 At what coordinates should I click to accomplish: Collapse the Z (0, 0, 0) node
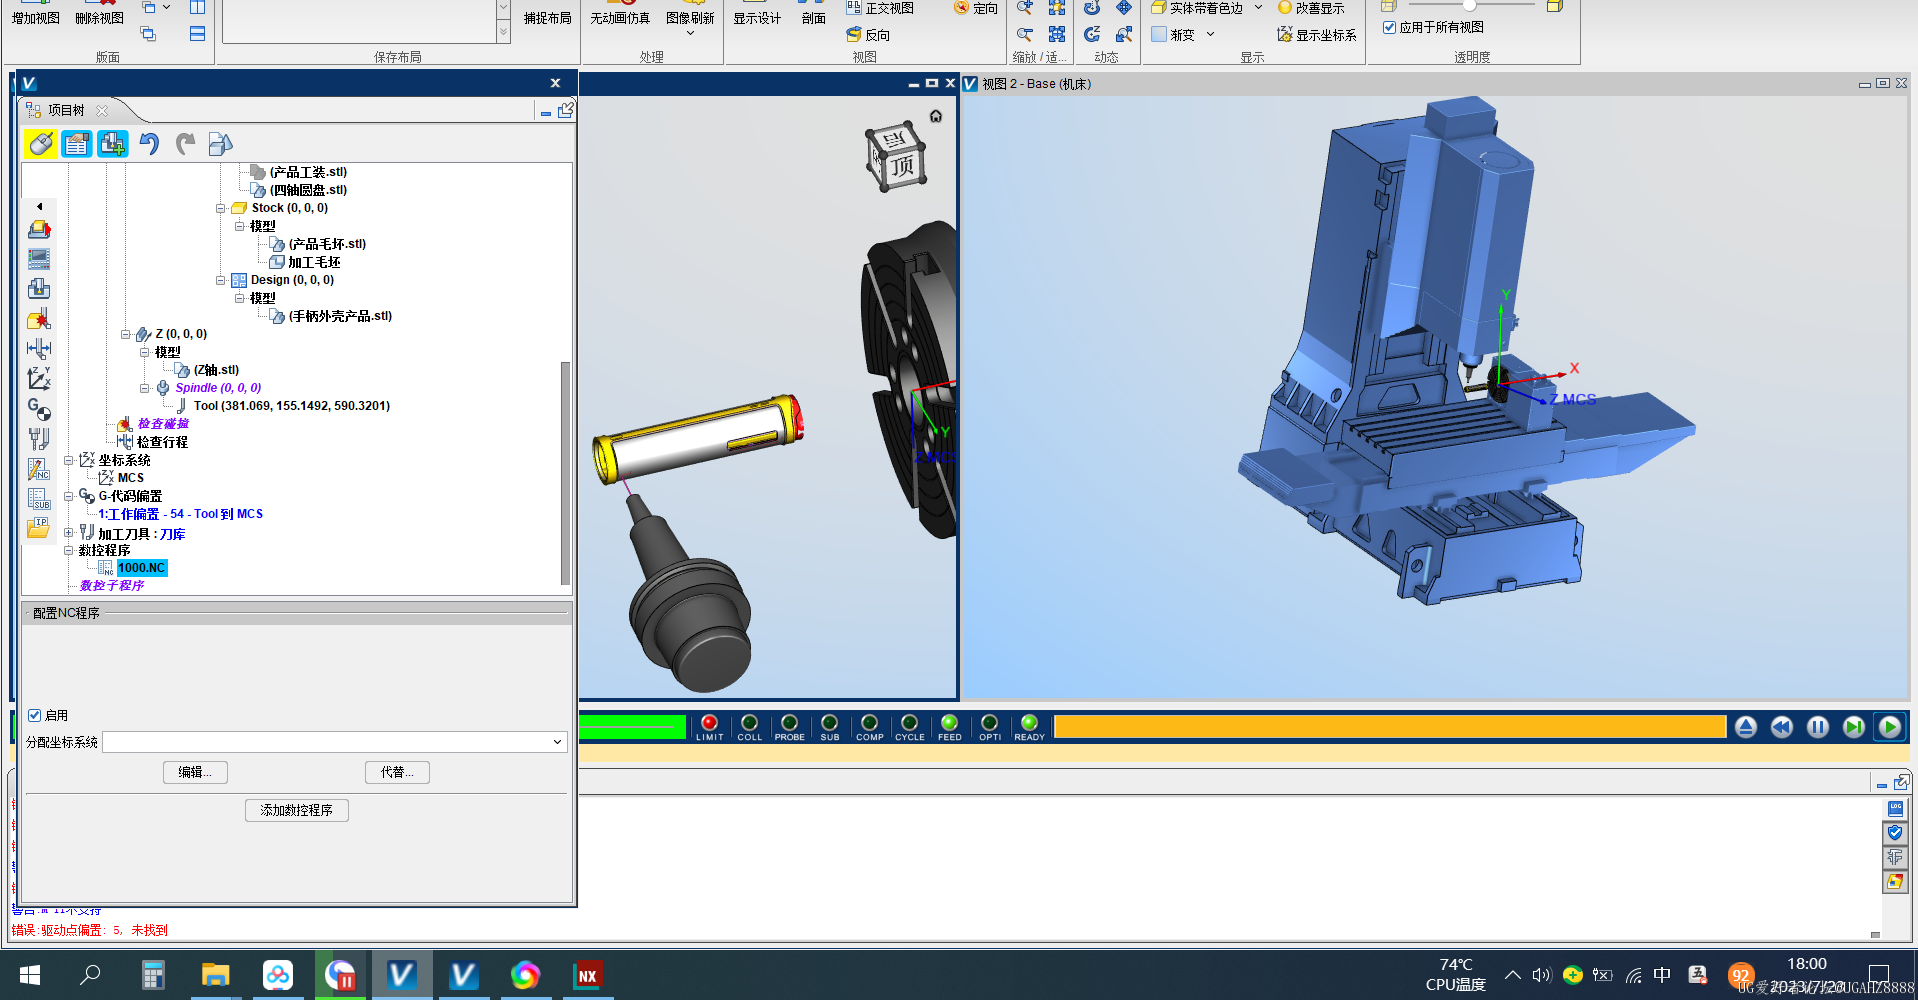click(x=125, y=334)
